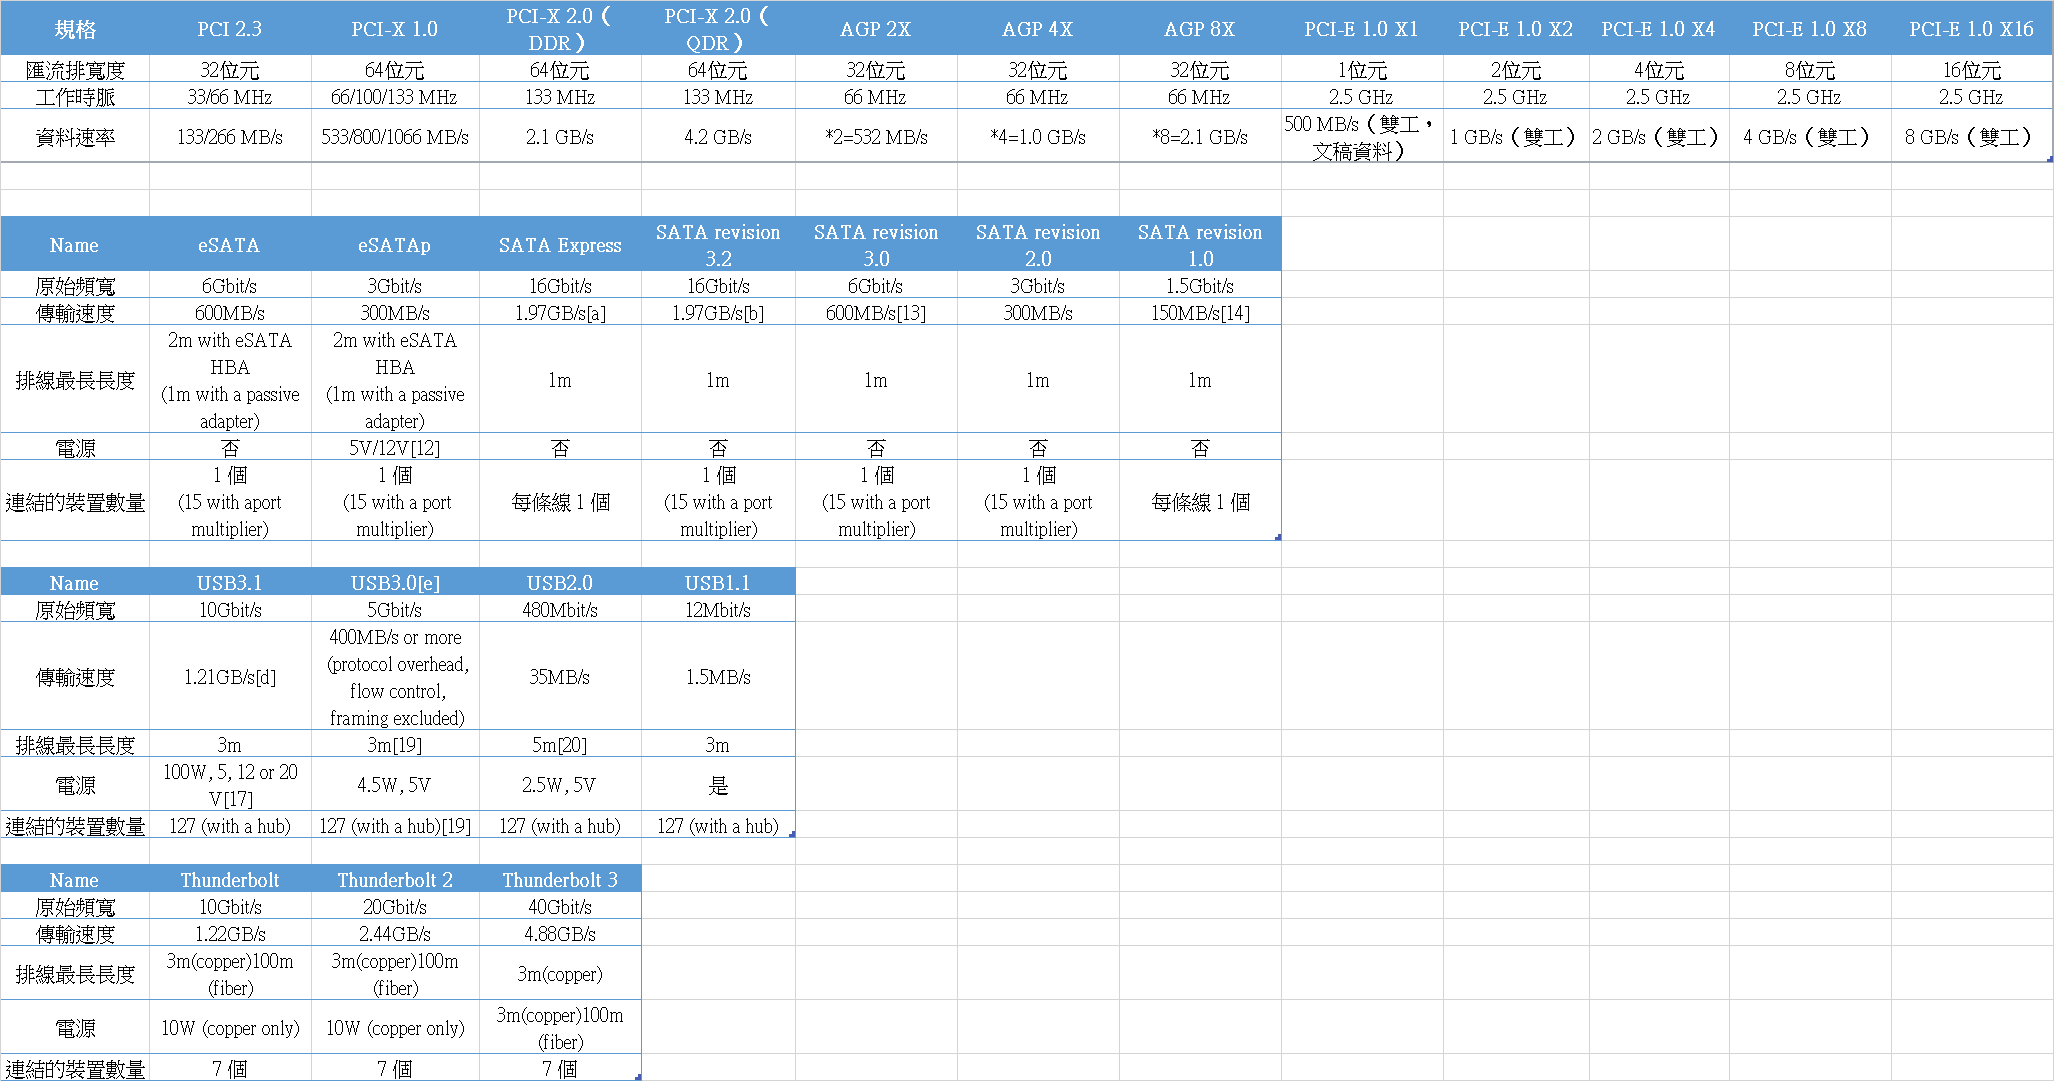Click the PCI-X 1.0 column header
This screenshot has height=1081, width=2054.
pyautogui.click(x=395, y=29)
